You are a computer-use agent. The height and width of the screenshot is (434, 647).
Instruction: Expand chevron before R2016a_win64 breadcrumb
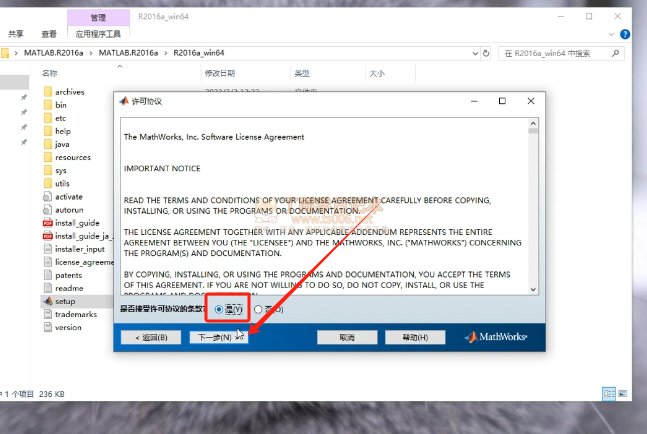click(x=166, y=53)
